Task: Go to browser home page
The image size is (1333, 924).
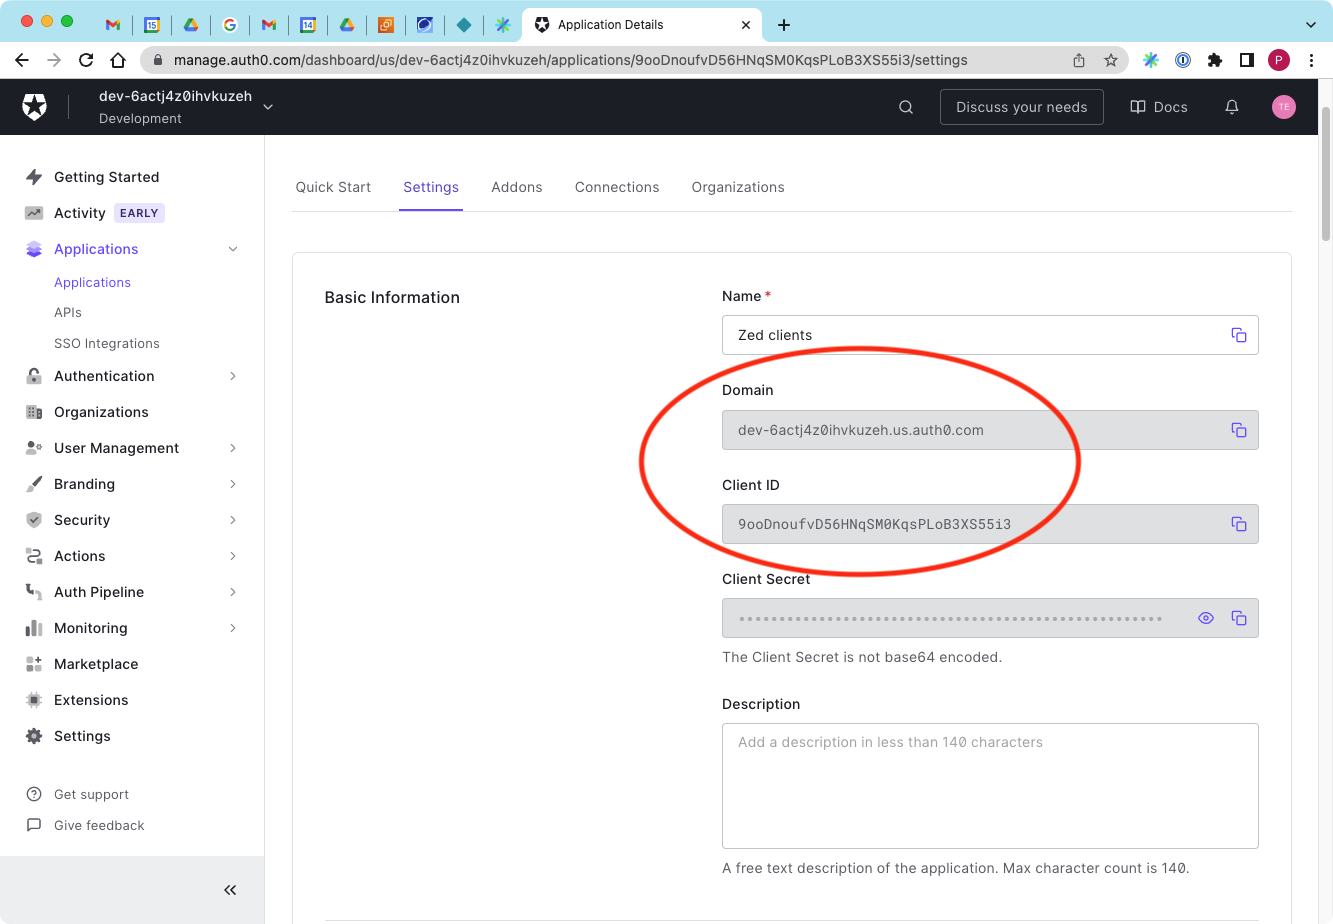Action: pos(118,60)
